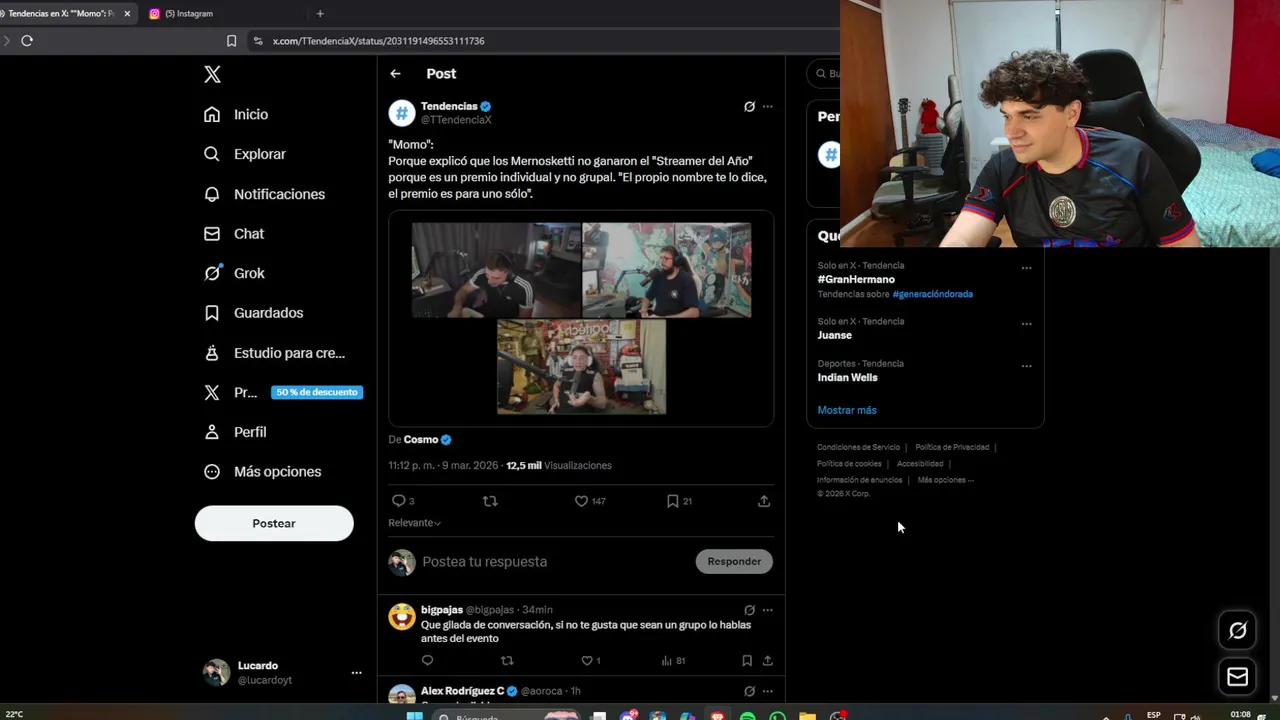The height and width of the screenshot is (720, 1280).
Task: Expand Más opciones in the footer
Action: (x=945, y=480)
